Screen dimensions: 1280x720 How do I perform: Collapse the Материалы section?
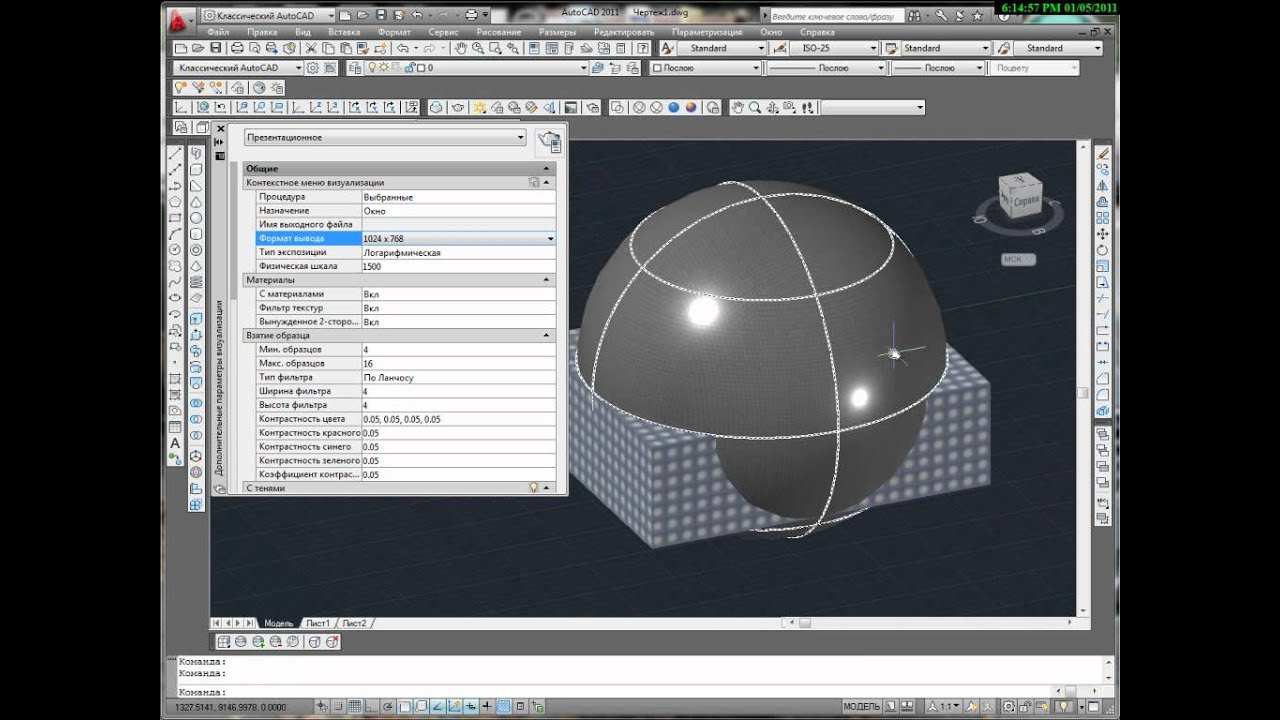coord(547,280)
